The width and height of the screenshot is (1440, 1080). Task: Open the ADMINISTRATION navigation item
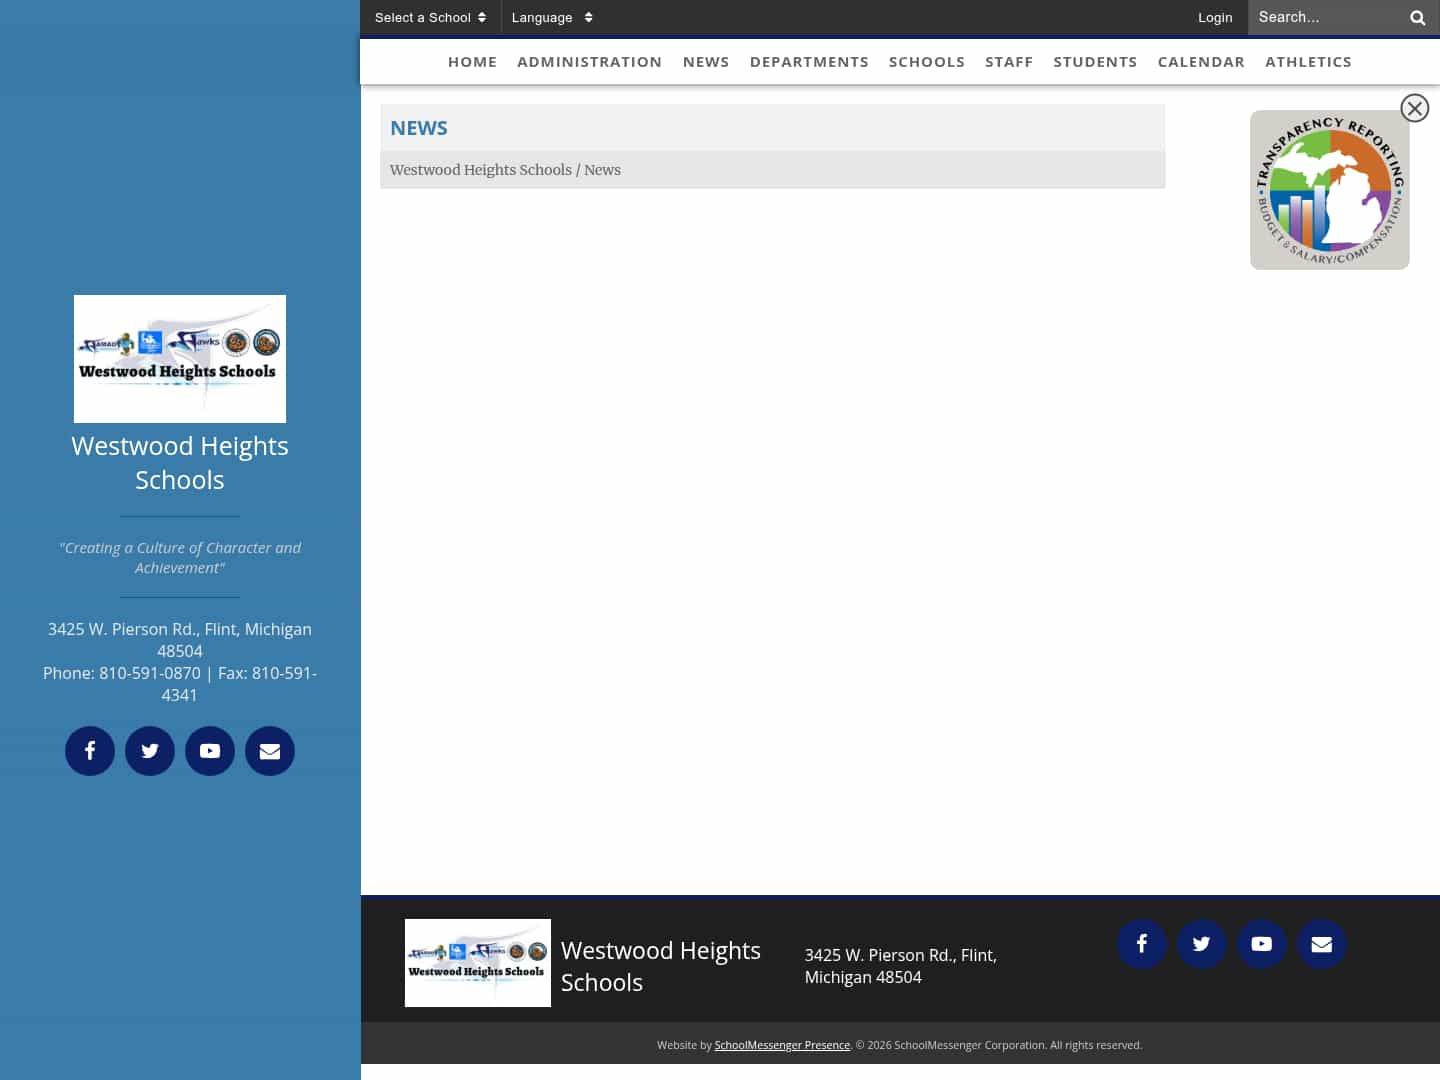pyautogui.click(x=589, y=61)
